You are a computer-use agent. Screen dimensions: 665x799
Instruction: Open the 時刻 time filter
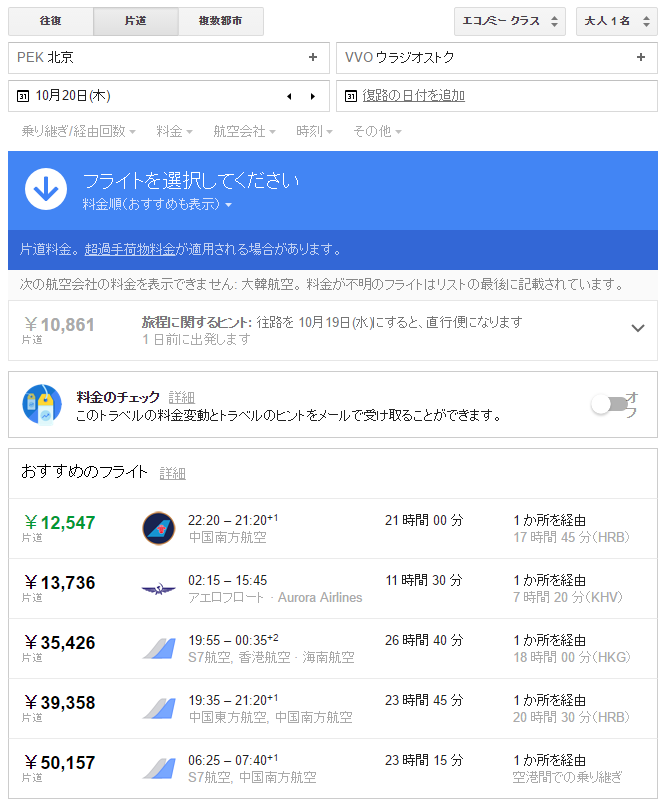point(314,131)
